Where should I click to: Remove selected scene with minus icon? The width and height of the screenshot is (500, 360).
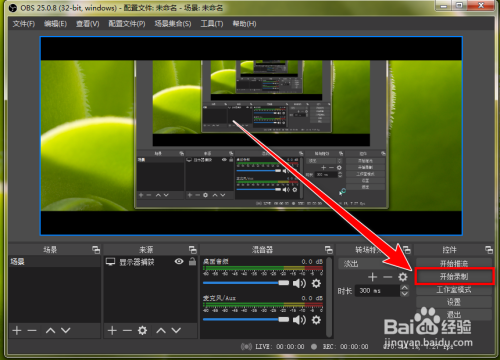[x=32, y=331]
